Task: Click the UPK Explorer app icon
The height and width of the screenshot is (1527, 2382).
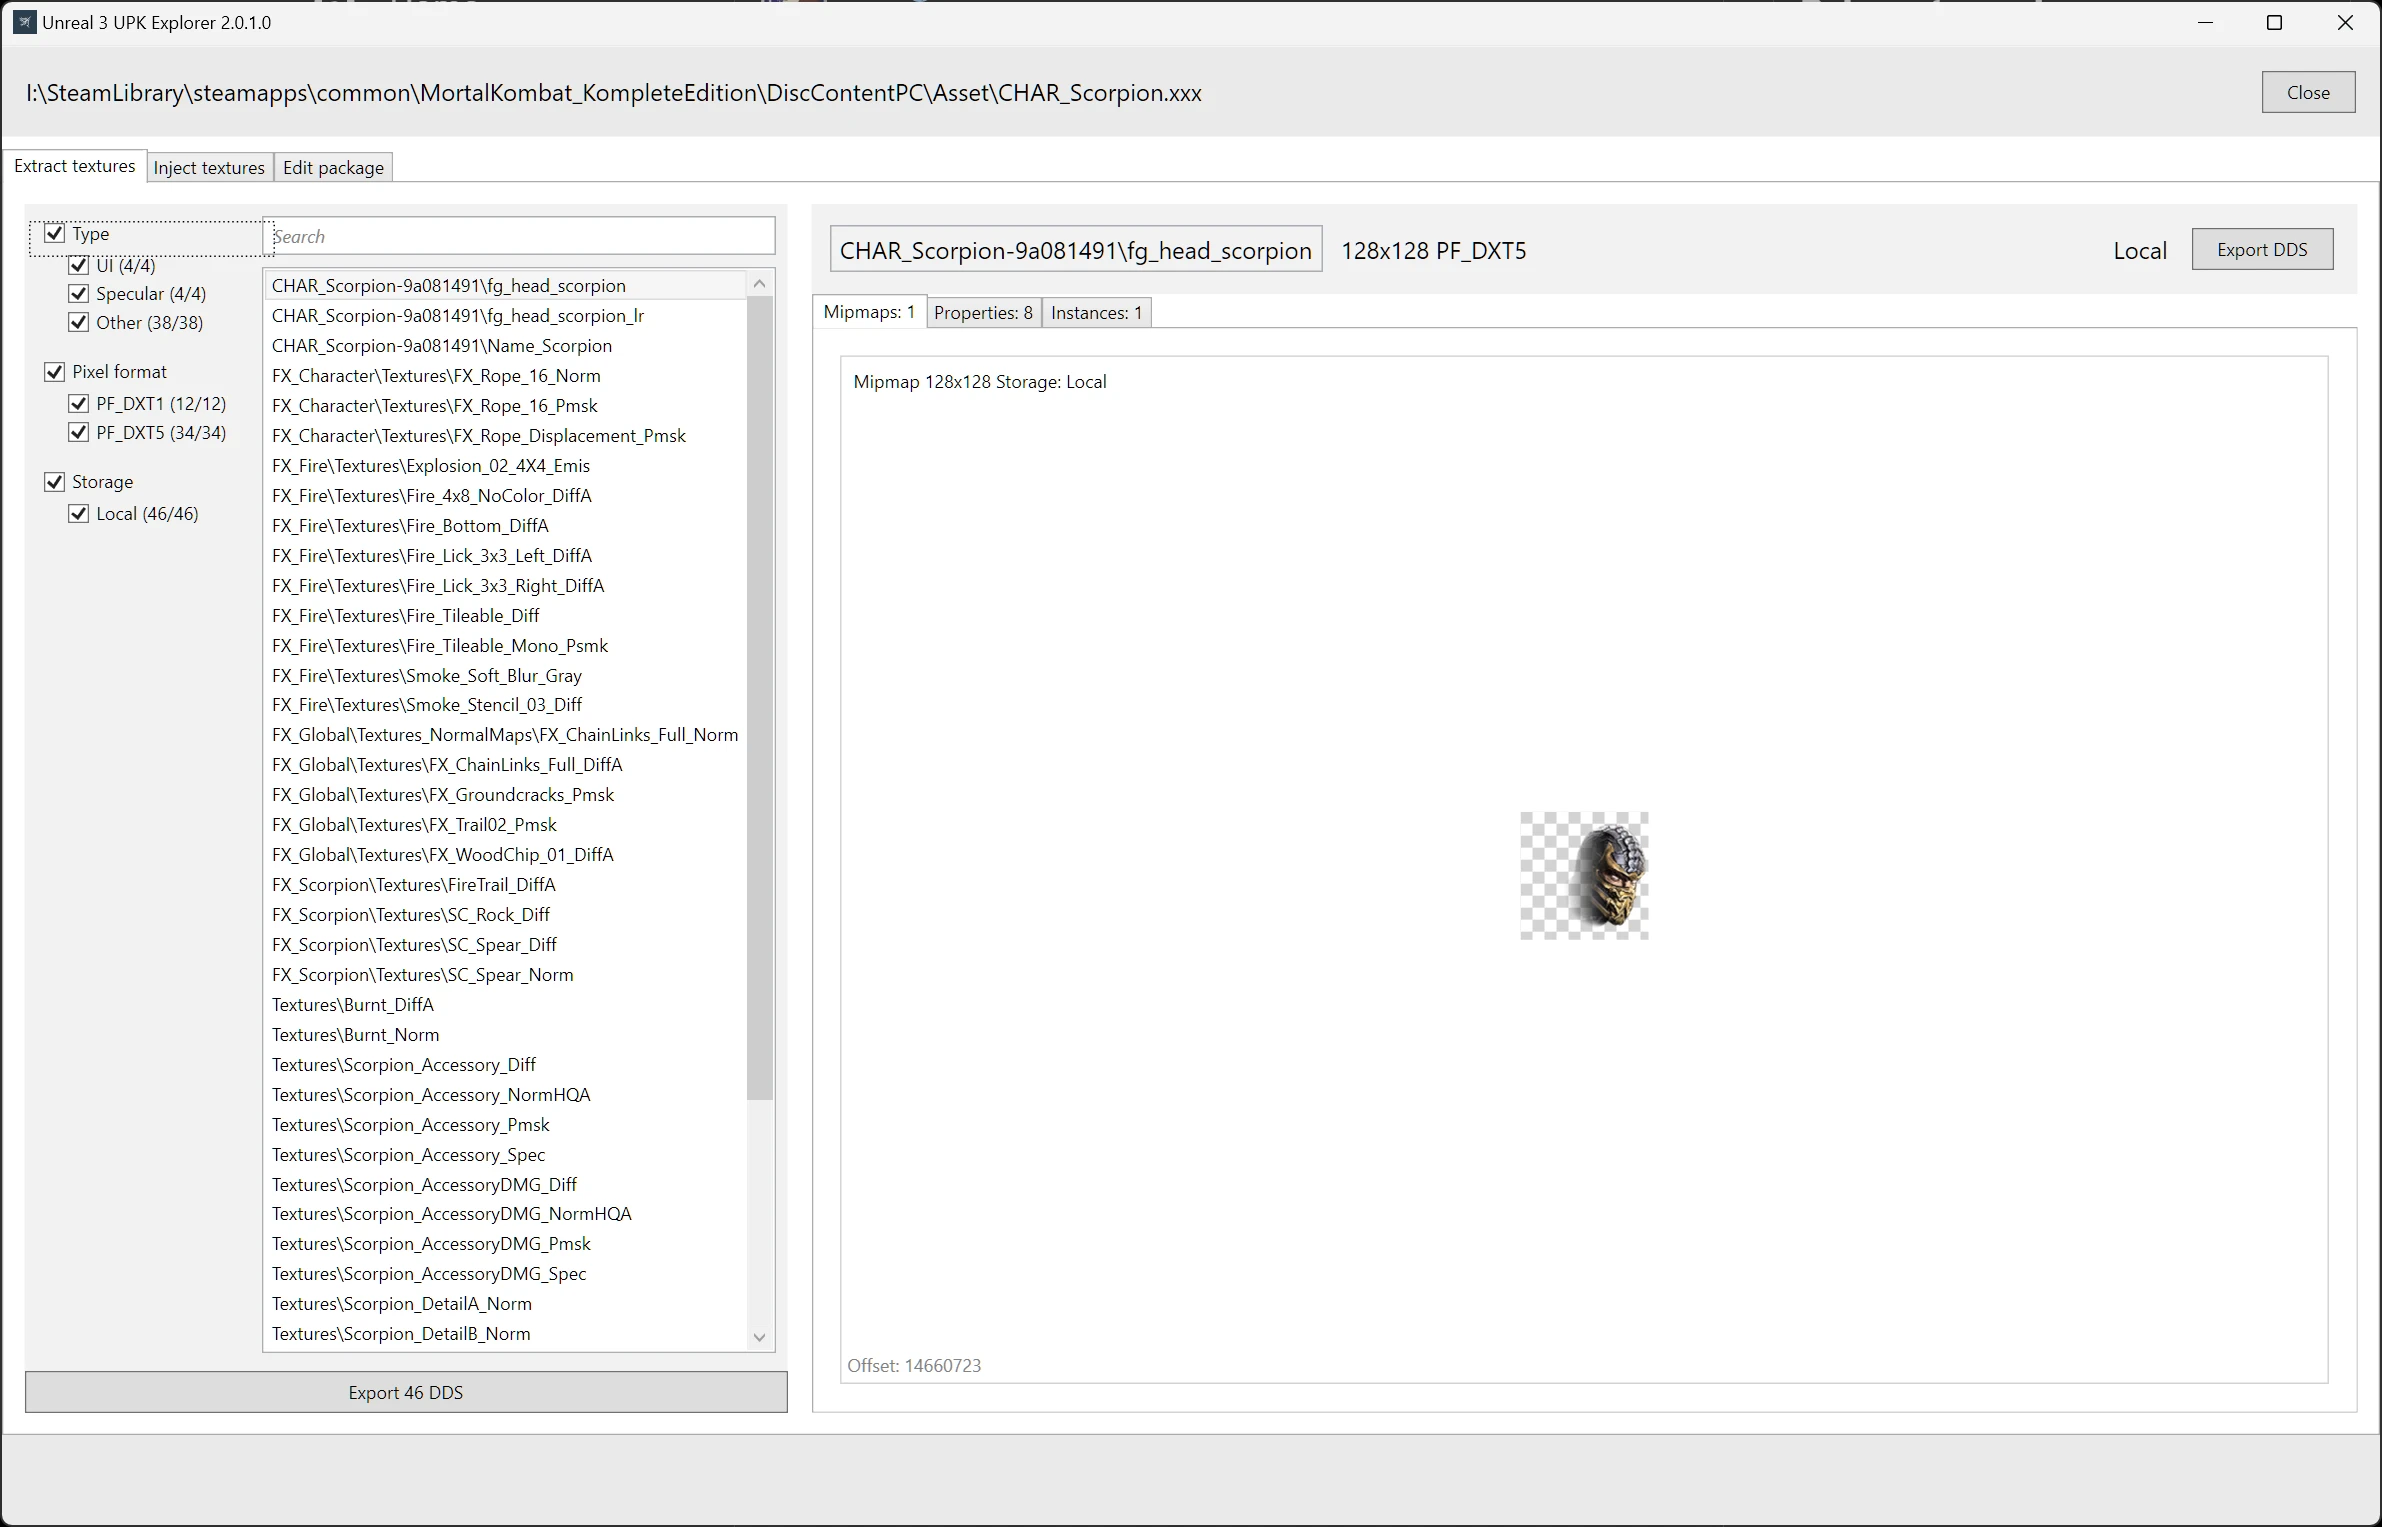Action: pos(24,22)
